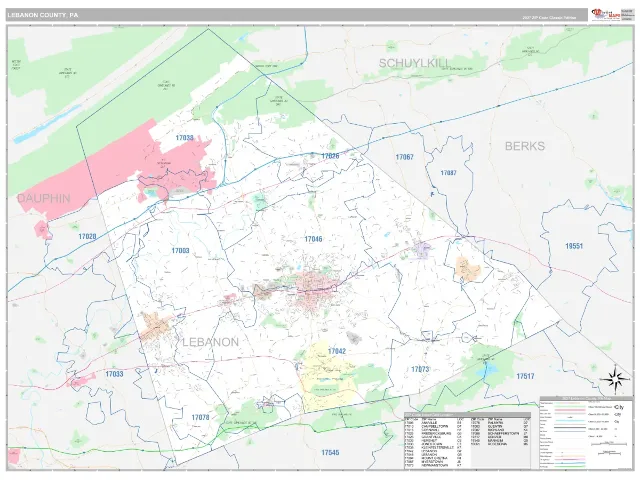Select ZIP code 17517 label
The height and width of the screenshot is (480, 640).
click(x=525, y=376)
